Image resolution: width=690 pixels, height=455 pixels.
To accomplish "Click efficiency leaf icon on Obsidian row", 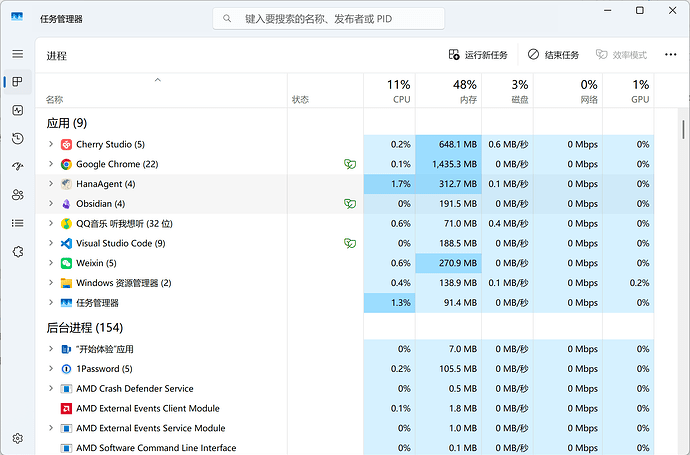I will (350, 204).
